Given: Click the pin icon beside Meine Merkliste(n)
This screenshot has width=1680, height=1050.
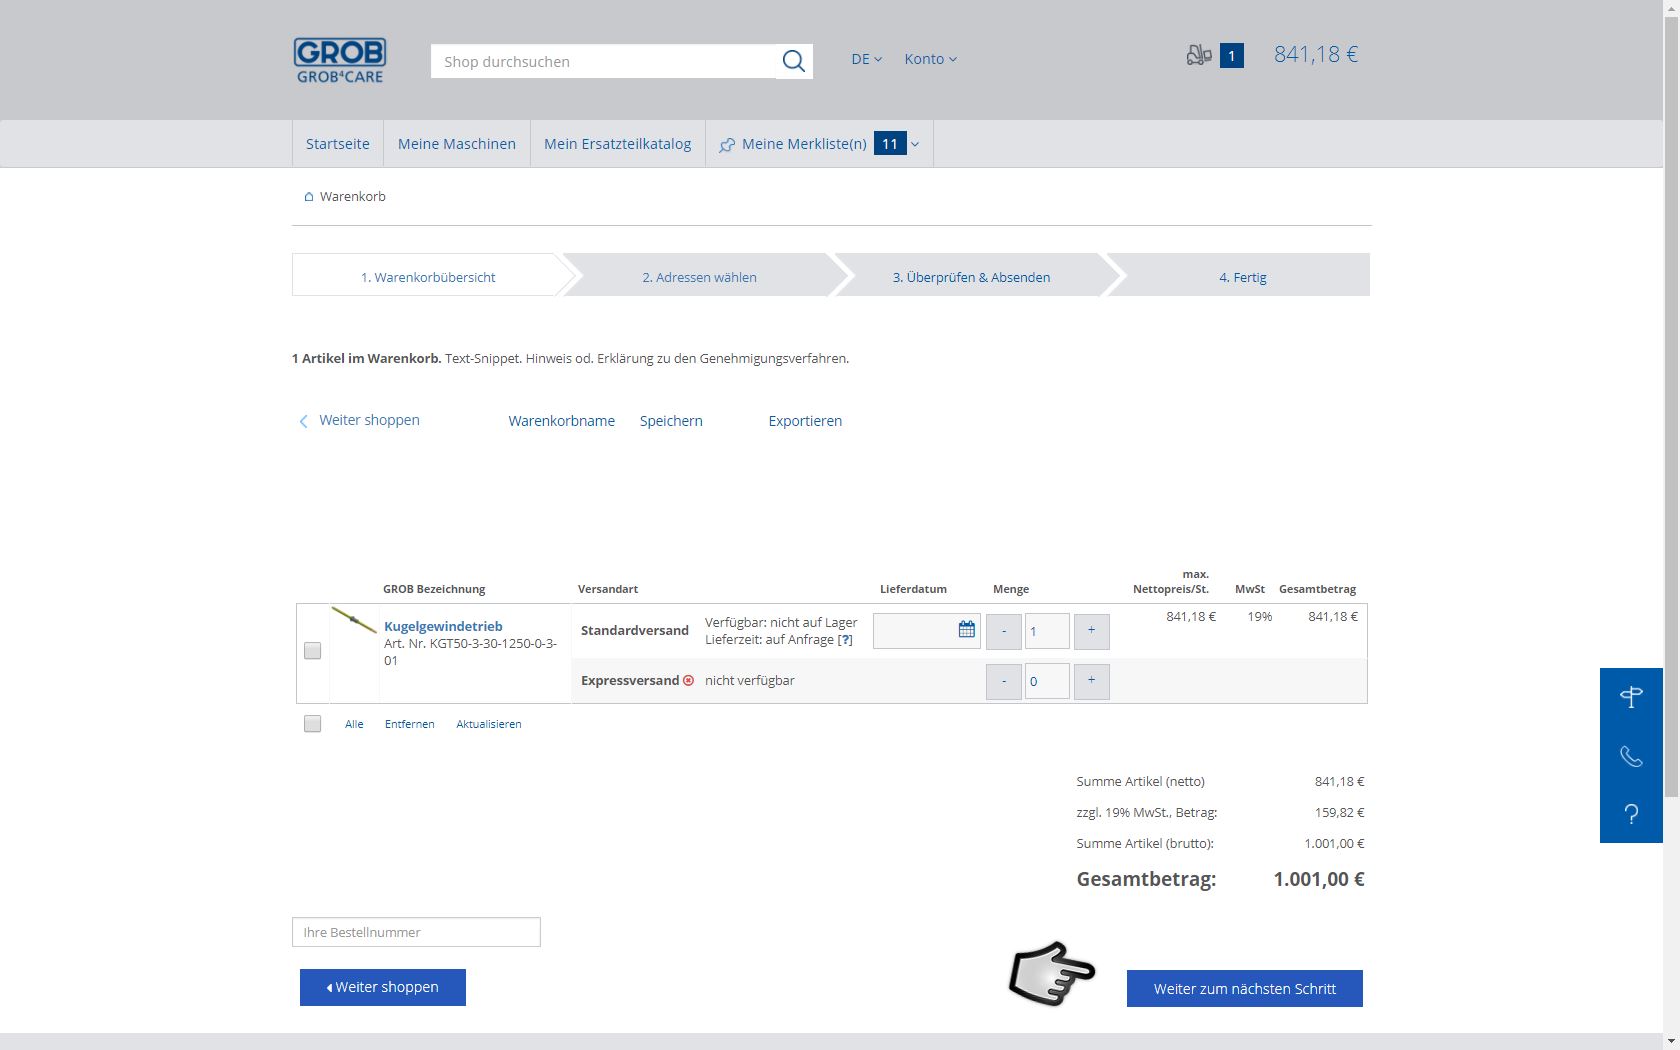Looking at the screenshot, I should tap(727, 145).
